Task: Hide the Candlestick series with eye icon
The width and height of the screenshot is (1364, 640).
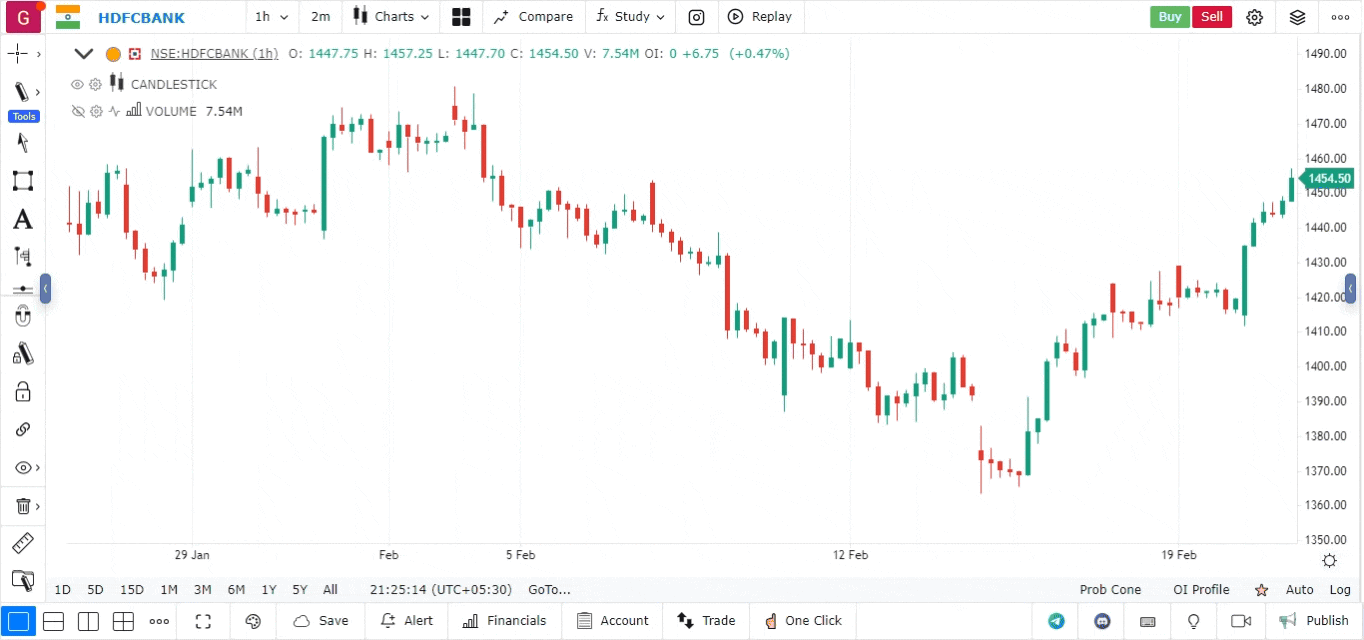Action: (77, 85)
